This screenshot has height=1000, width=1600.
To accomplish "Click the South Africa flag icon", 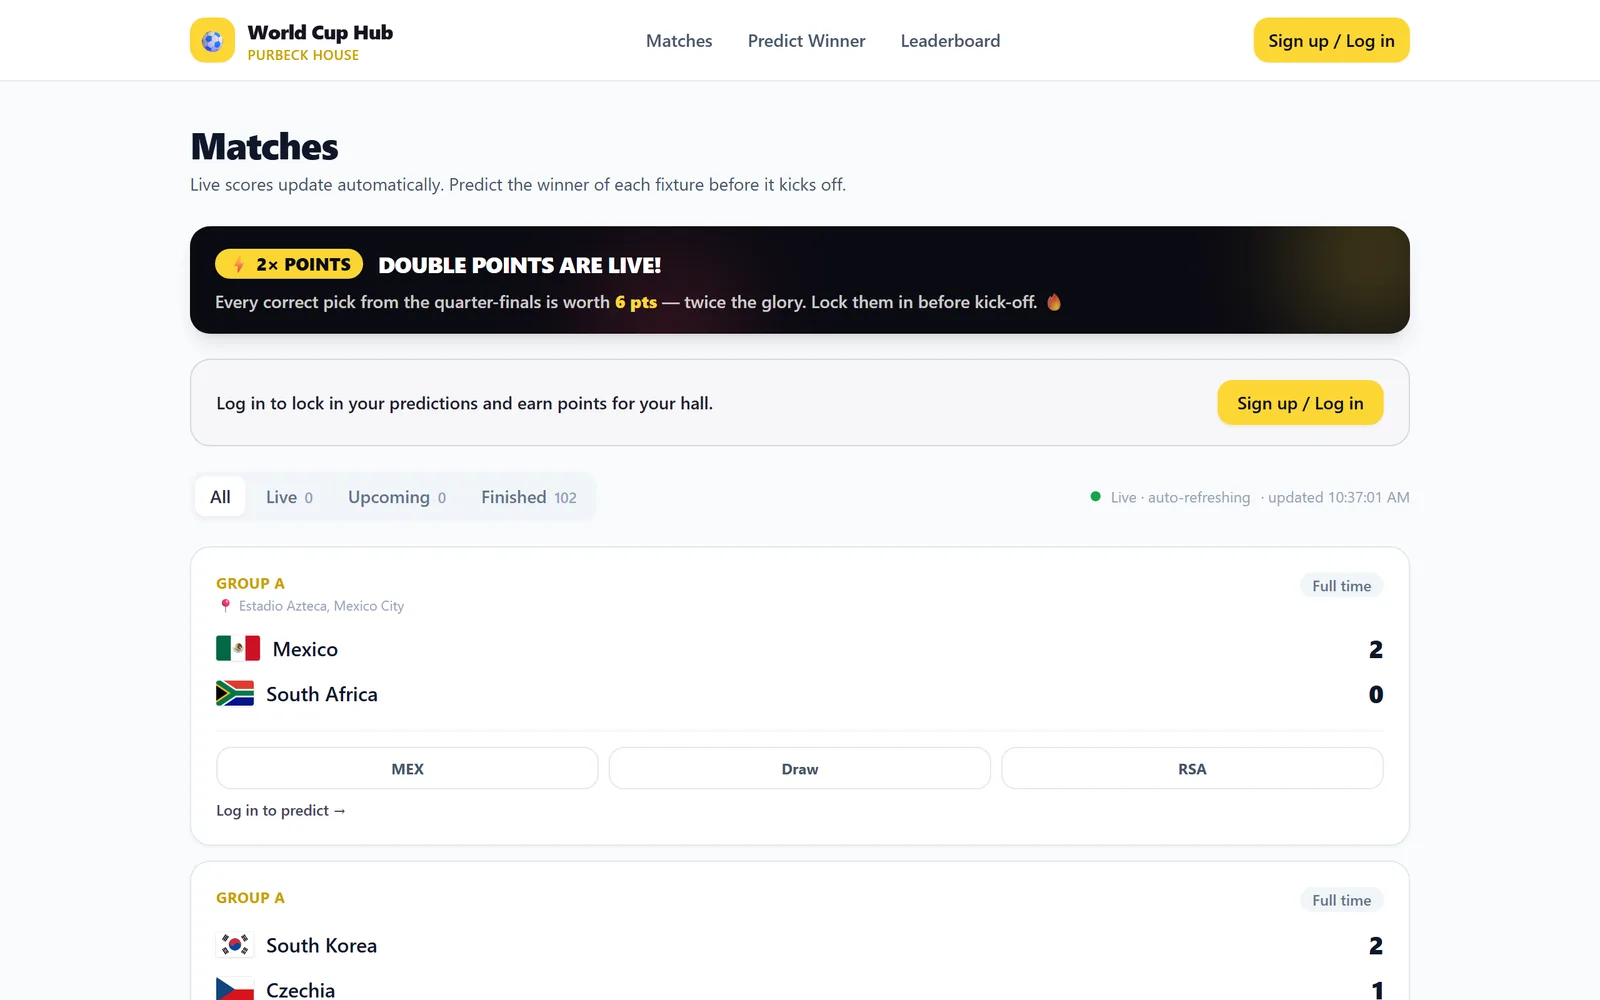I will (235, 693).
